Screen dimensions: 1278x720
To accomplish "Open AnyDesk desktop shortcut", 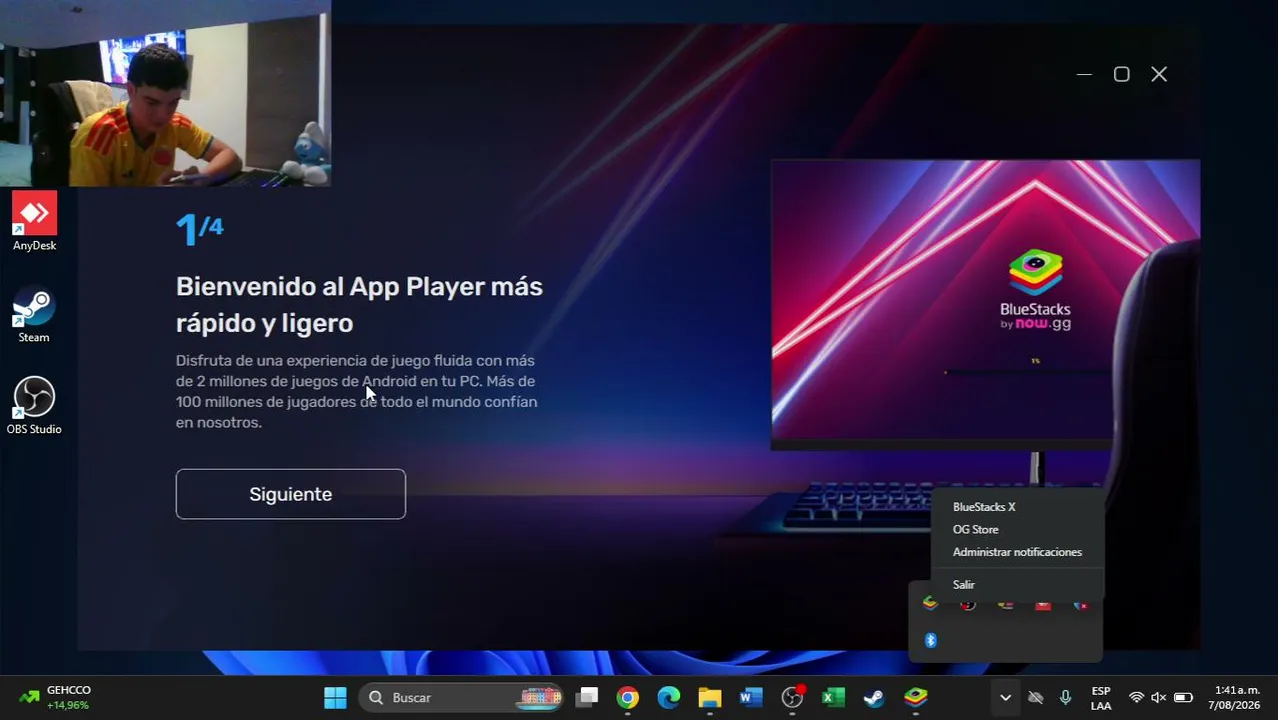I will tap(34, 221).
